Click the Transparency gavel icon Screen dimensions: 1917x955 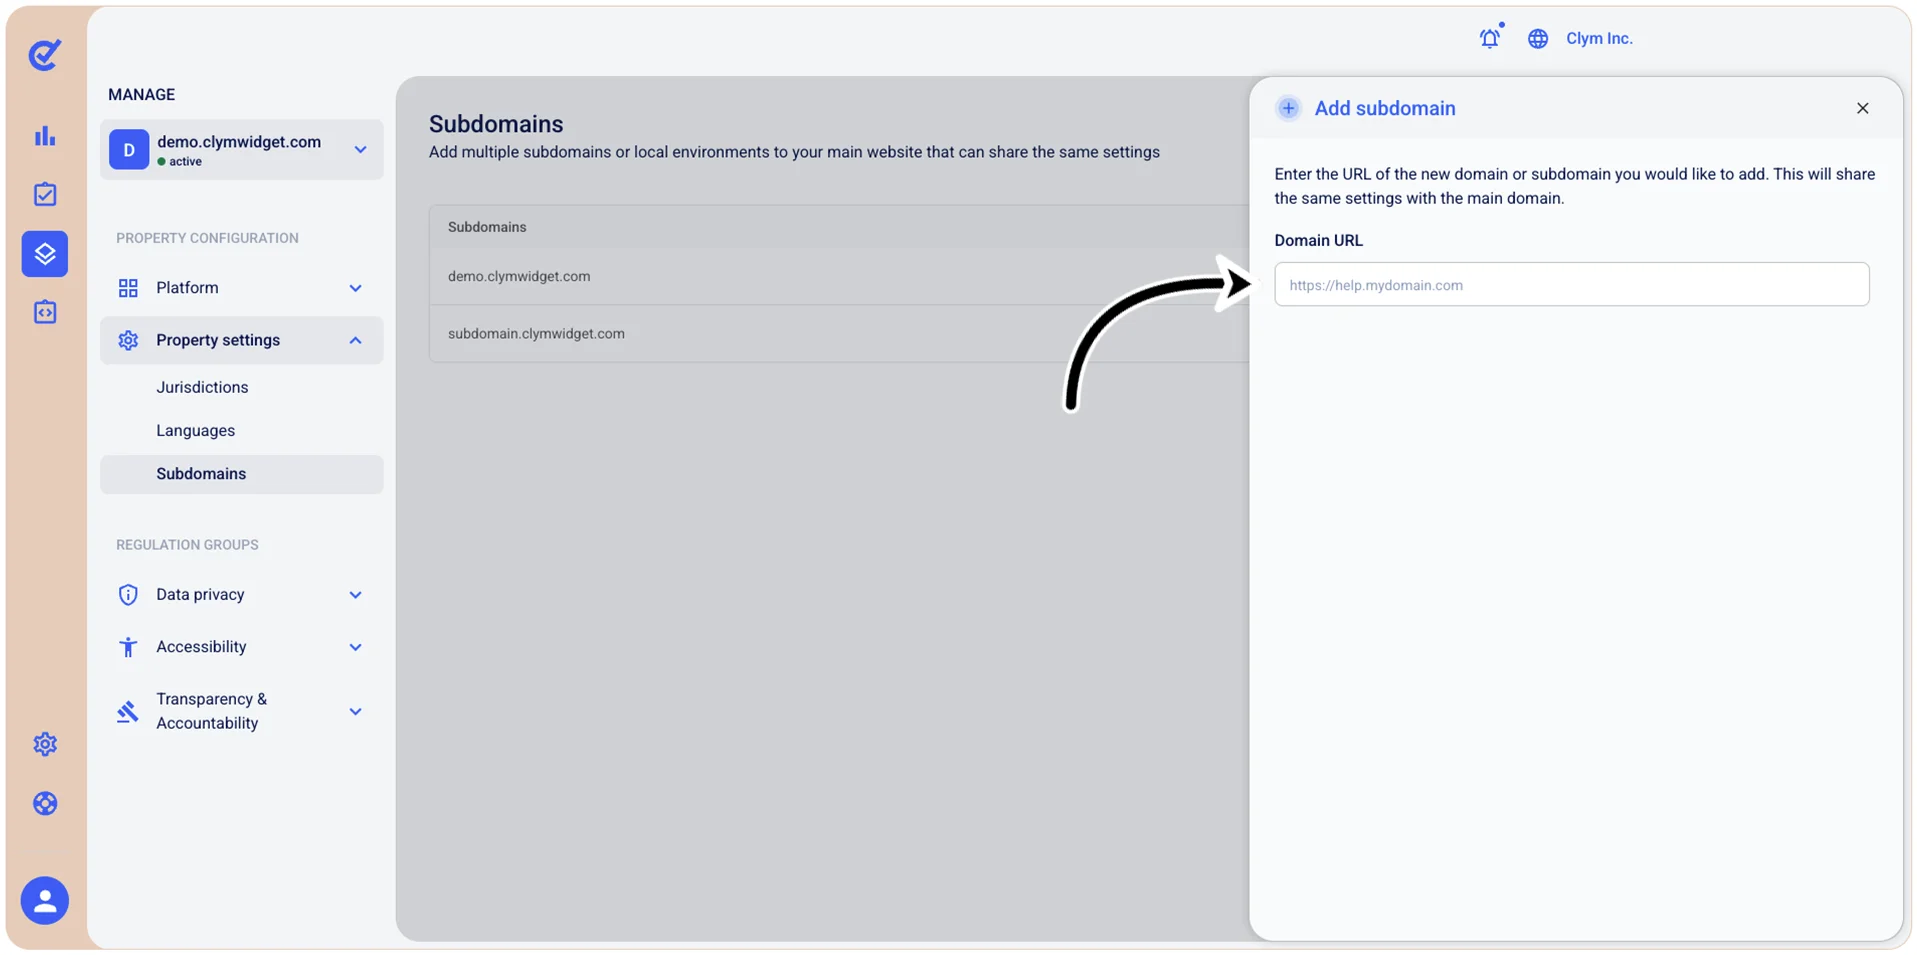click(x=128, y=711)
